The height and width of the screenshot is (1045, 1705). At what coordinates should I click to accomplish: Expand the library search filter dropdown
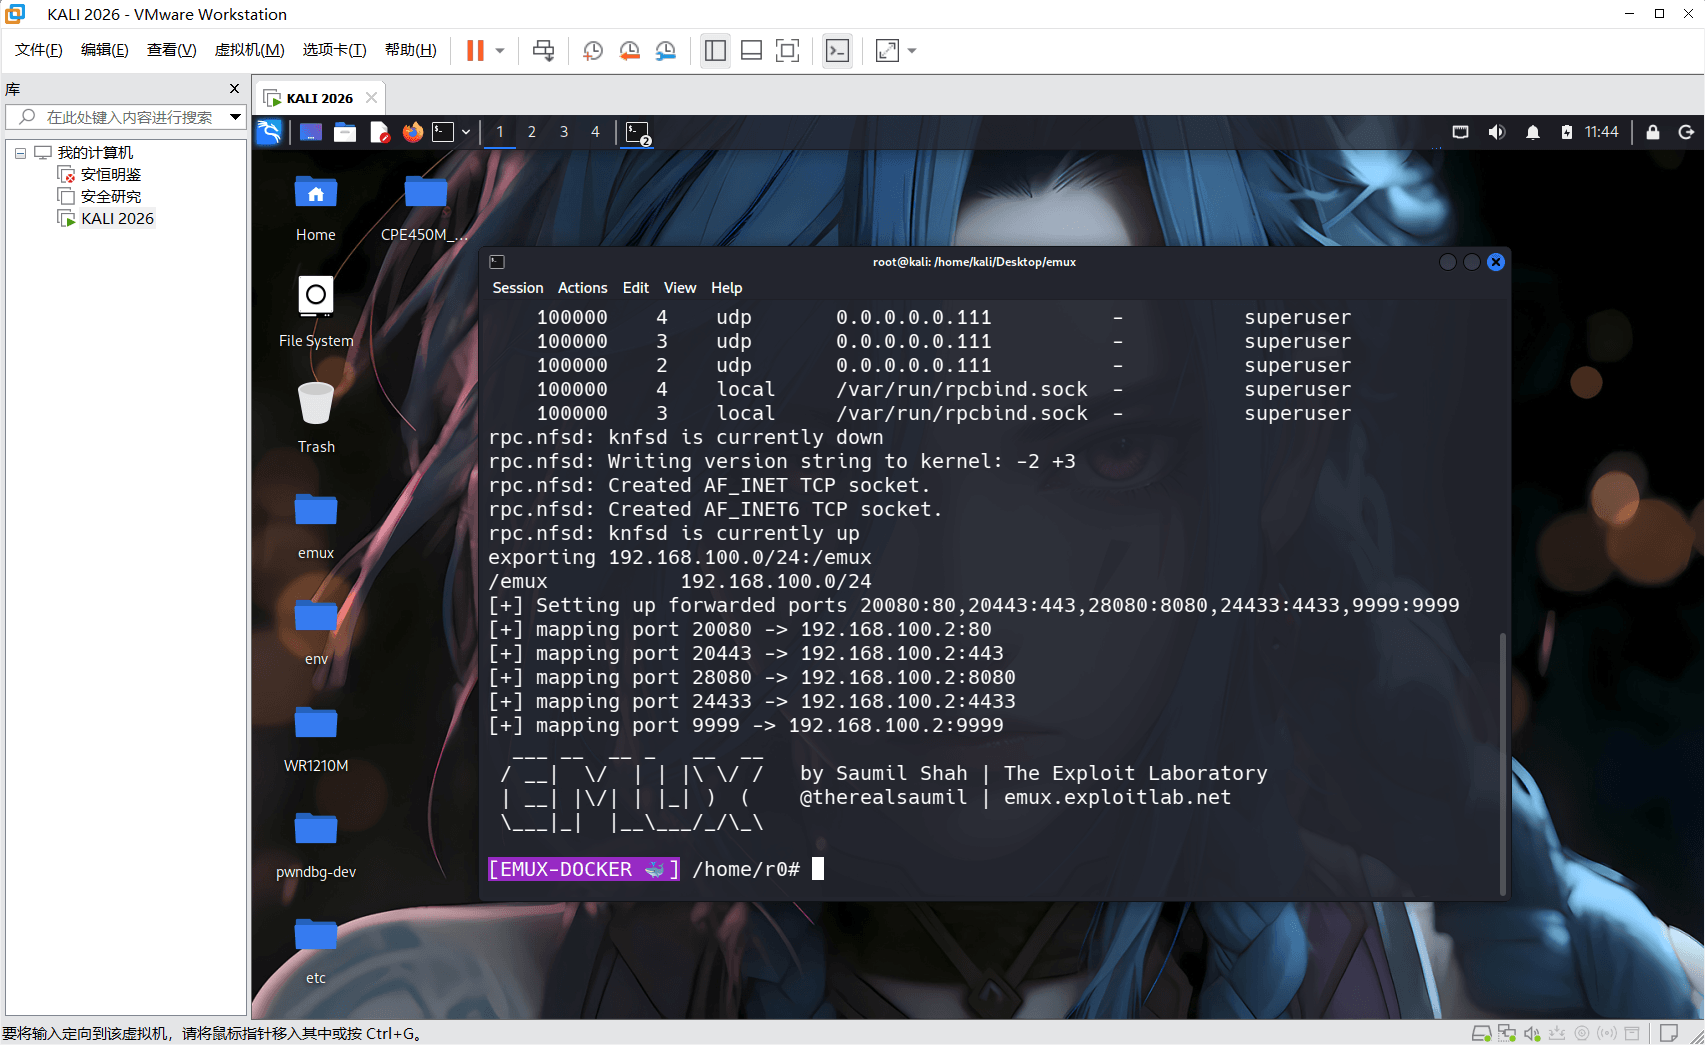pyautogui.click(x=236, y=117)
